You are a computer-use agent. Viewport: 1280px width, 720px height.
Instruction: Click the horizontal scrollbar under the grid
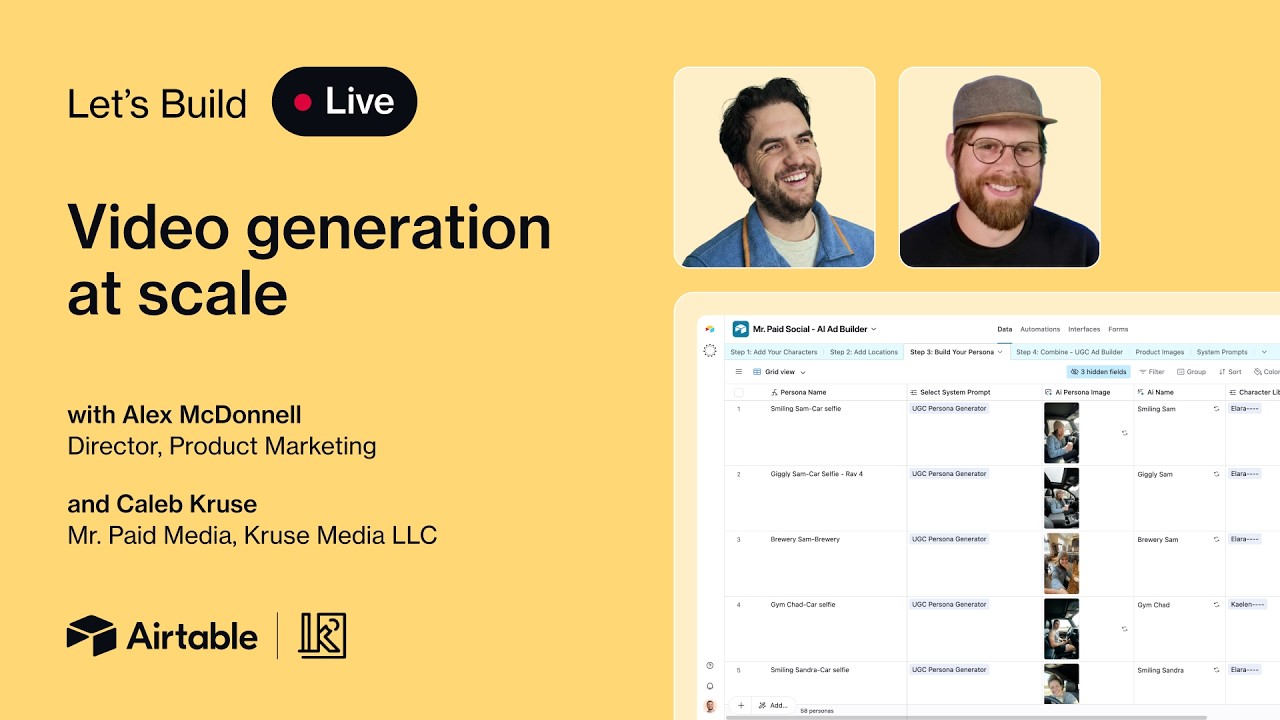[966, 717]
